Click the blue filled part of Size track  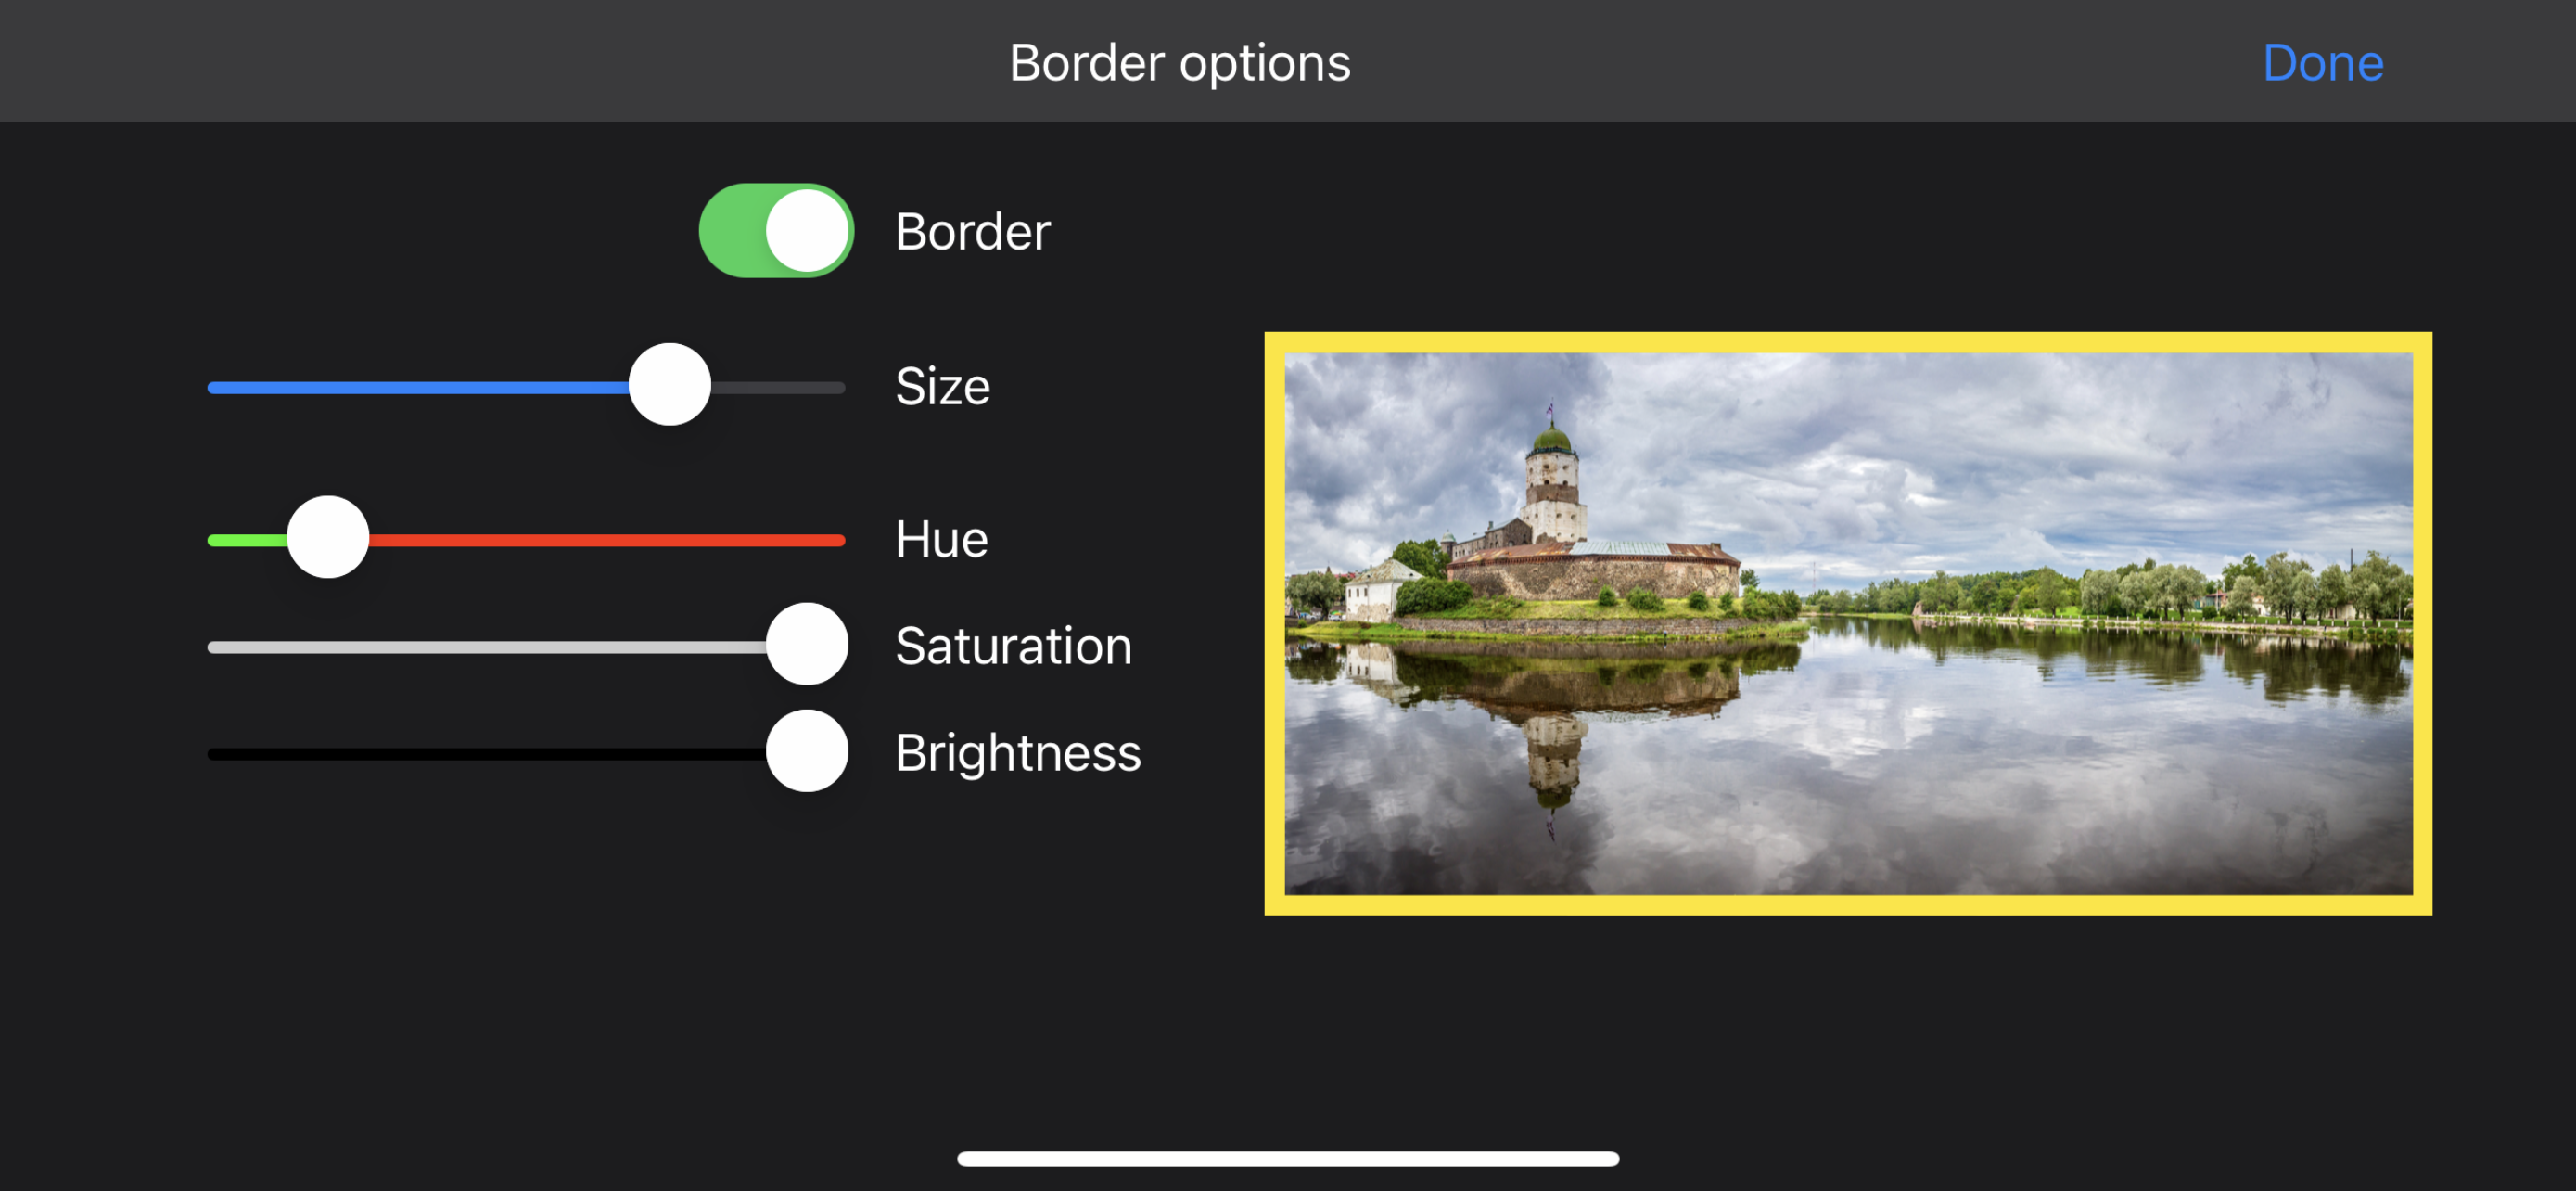pos(418,388)
